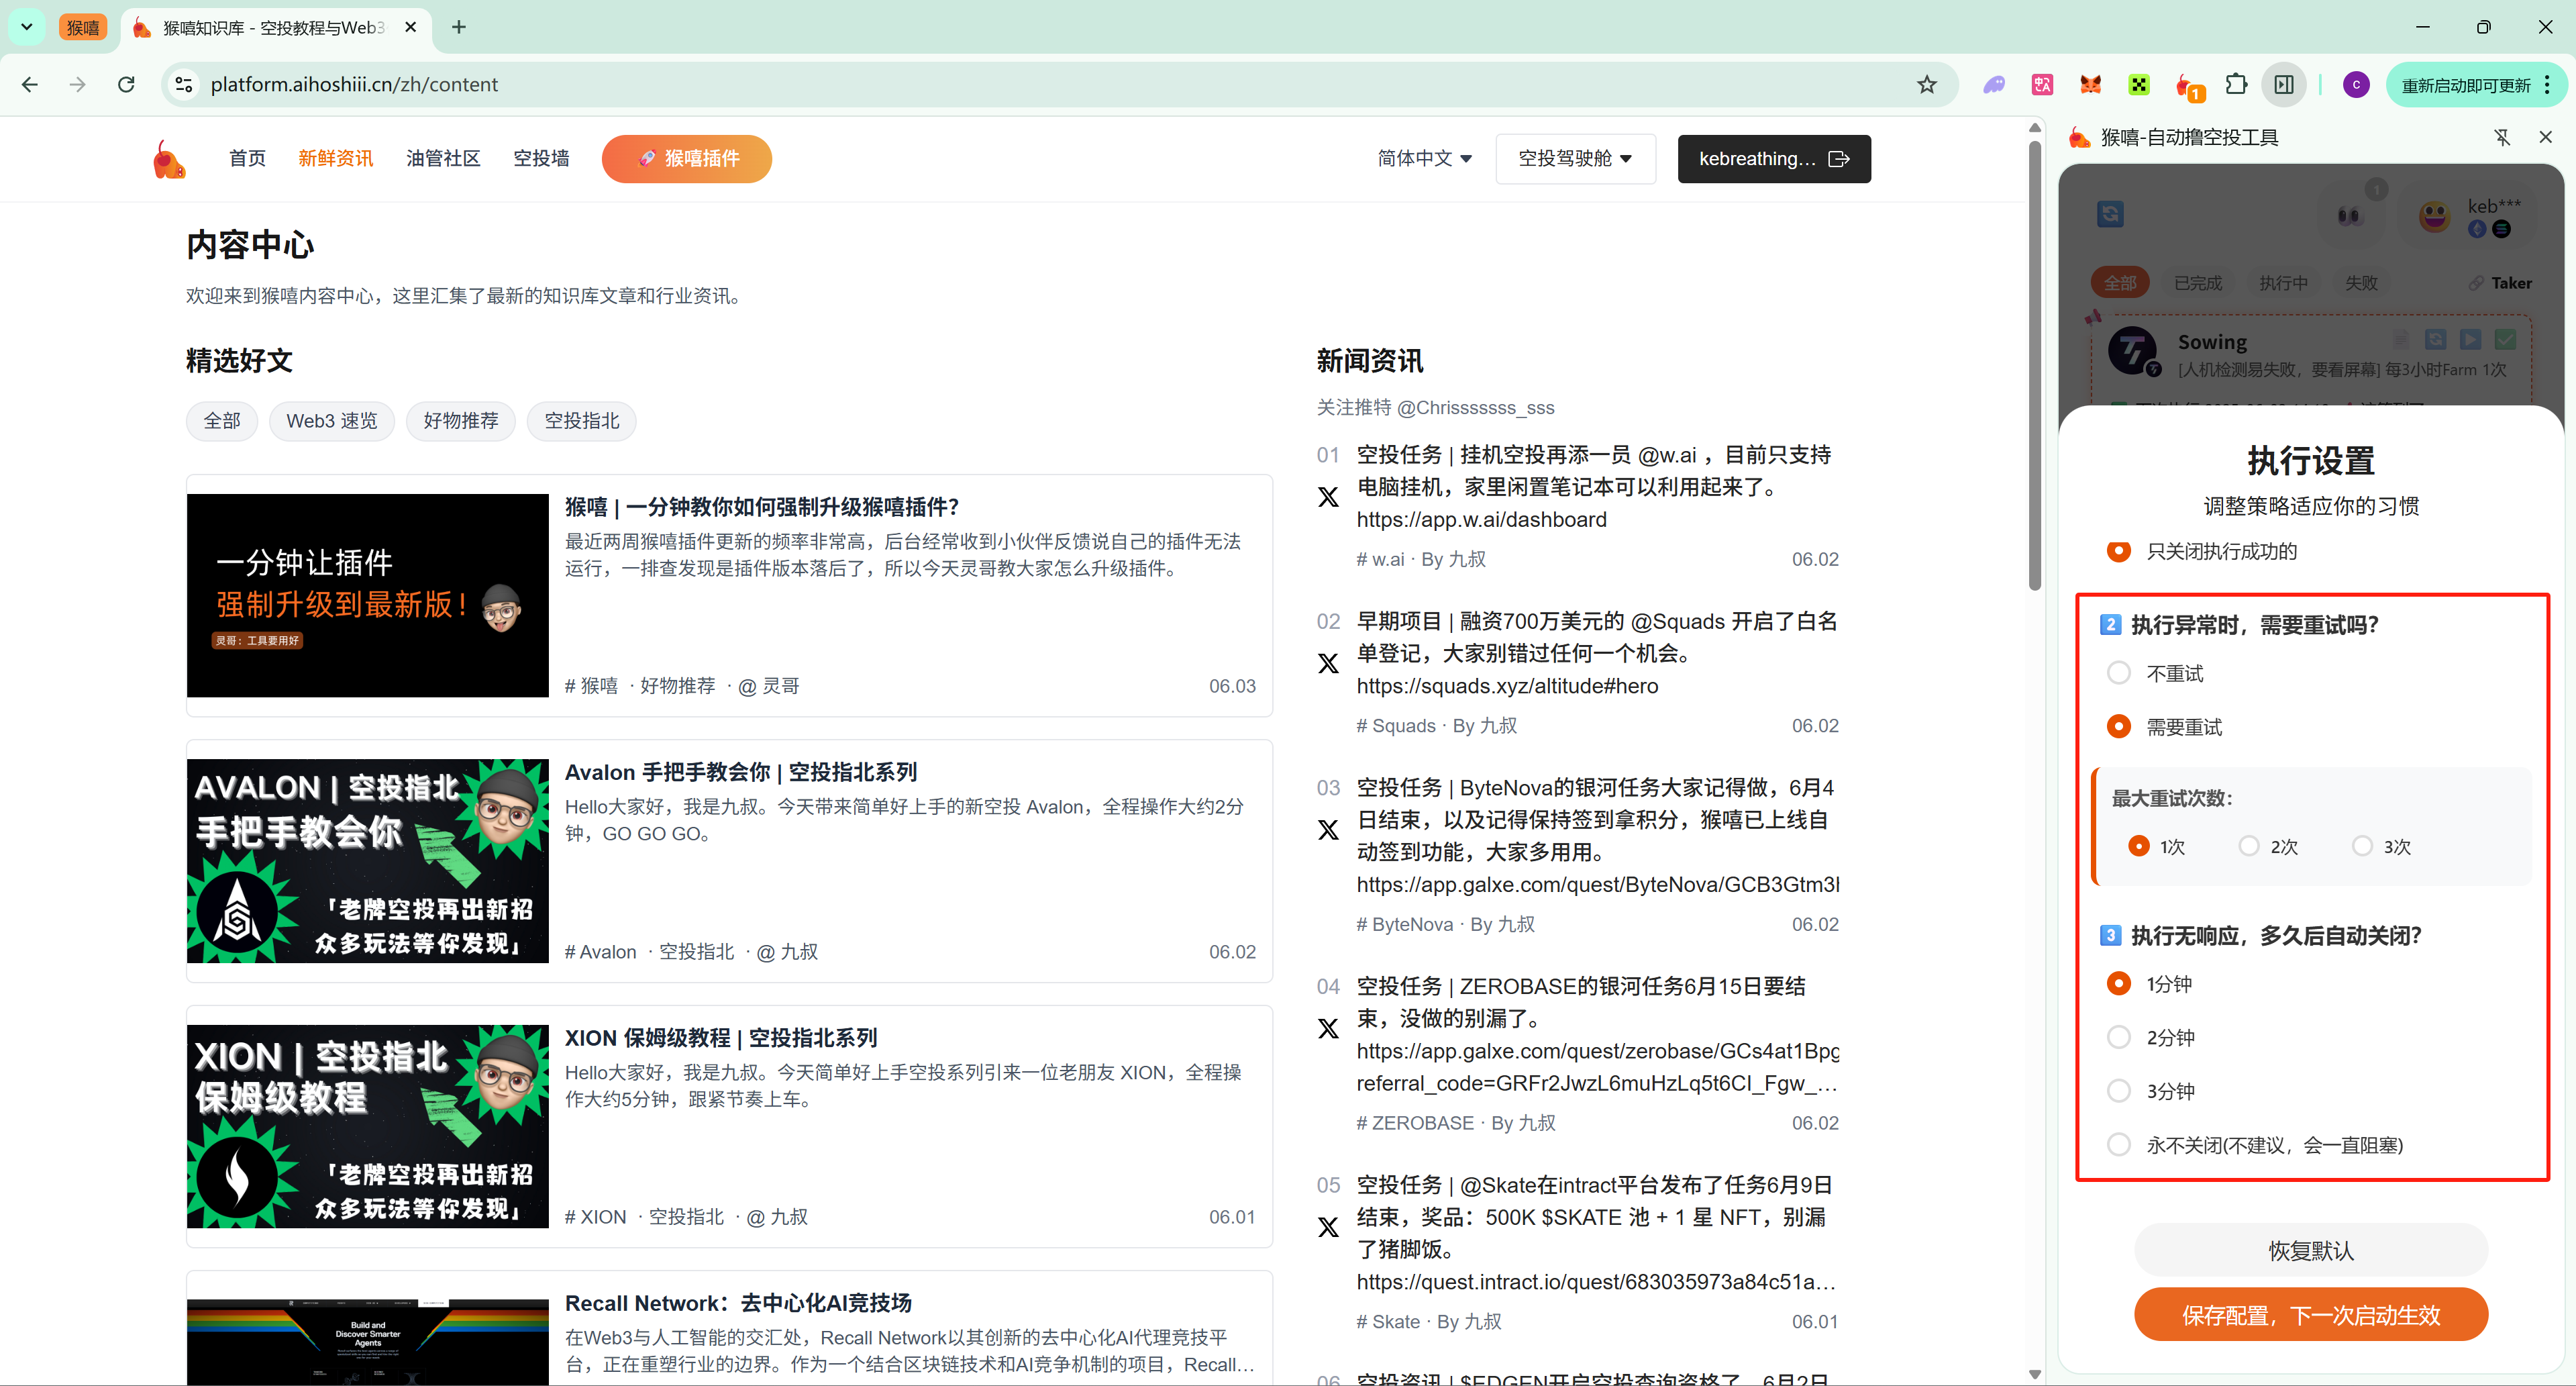
Task: Click the X icon beside news item 02
Action: click(1328, 663)
